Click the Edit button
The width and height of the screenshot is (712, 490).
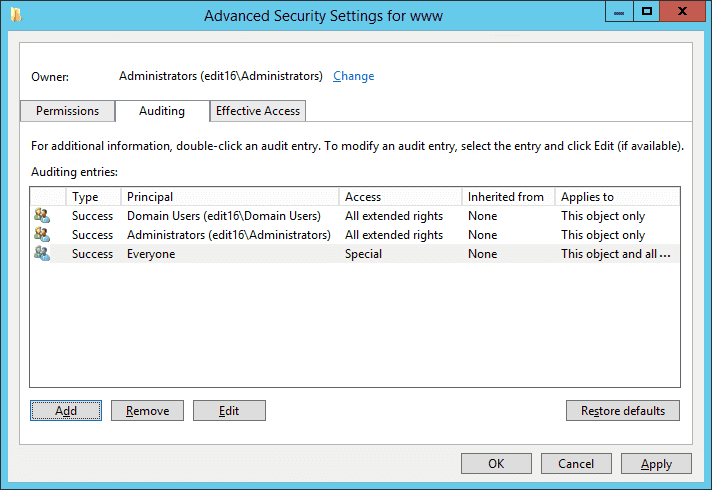point(229,411)
